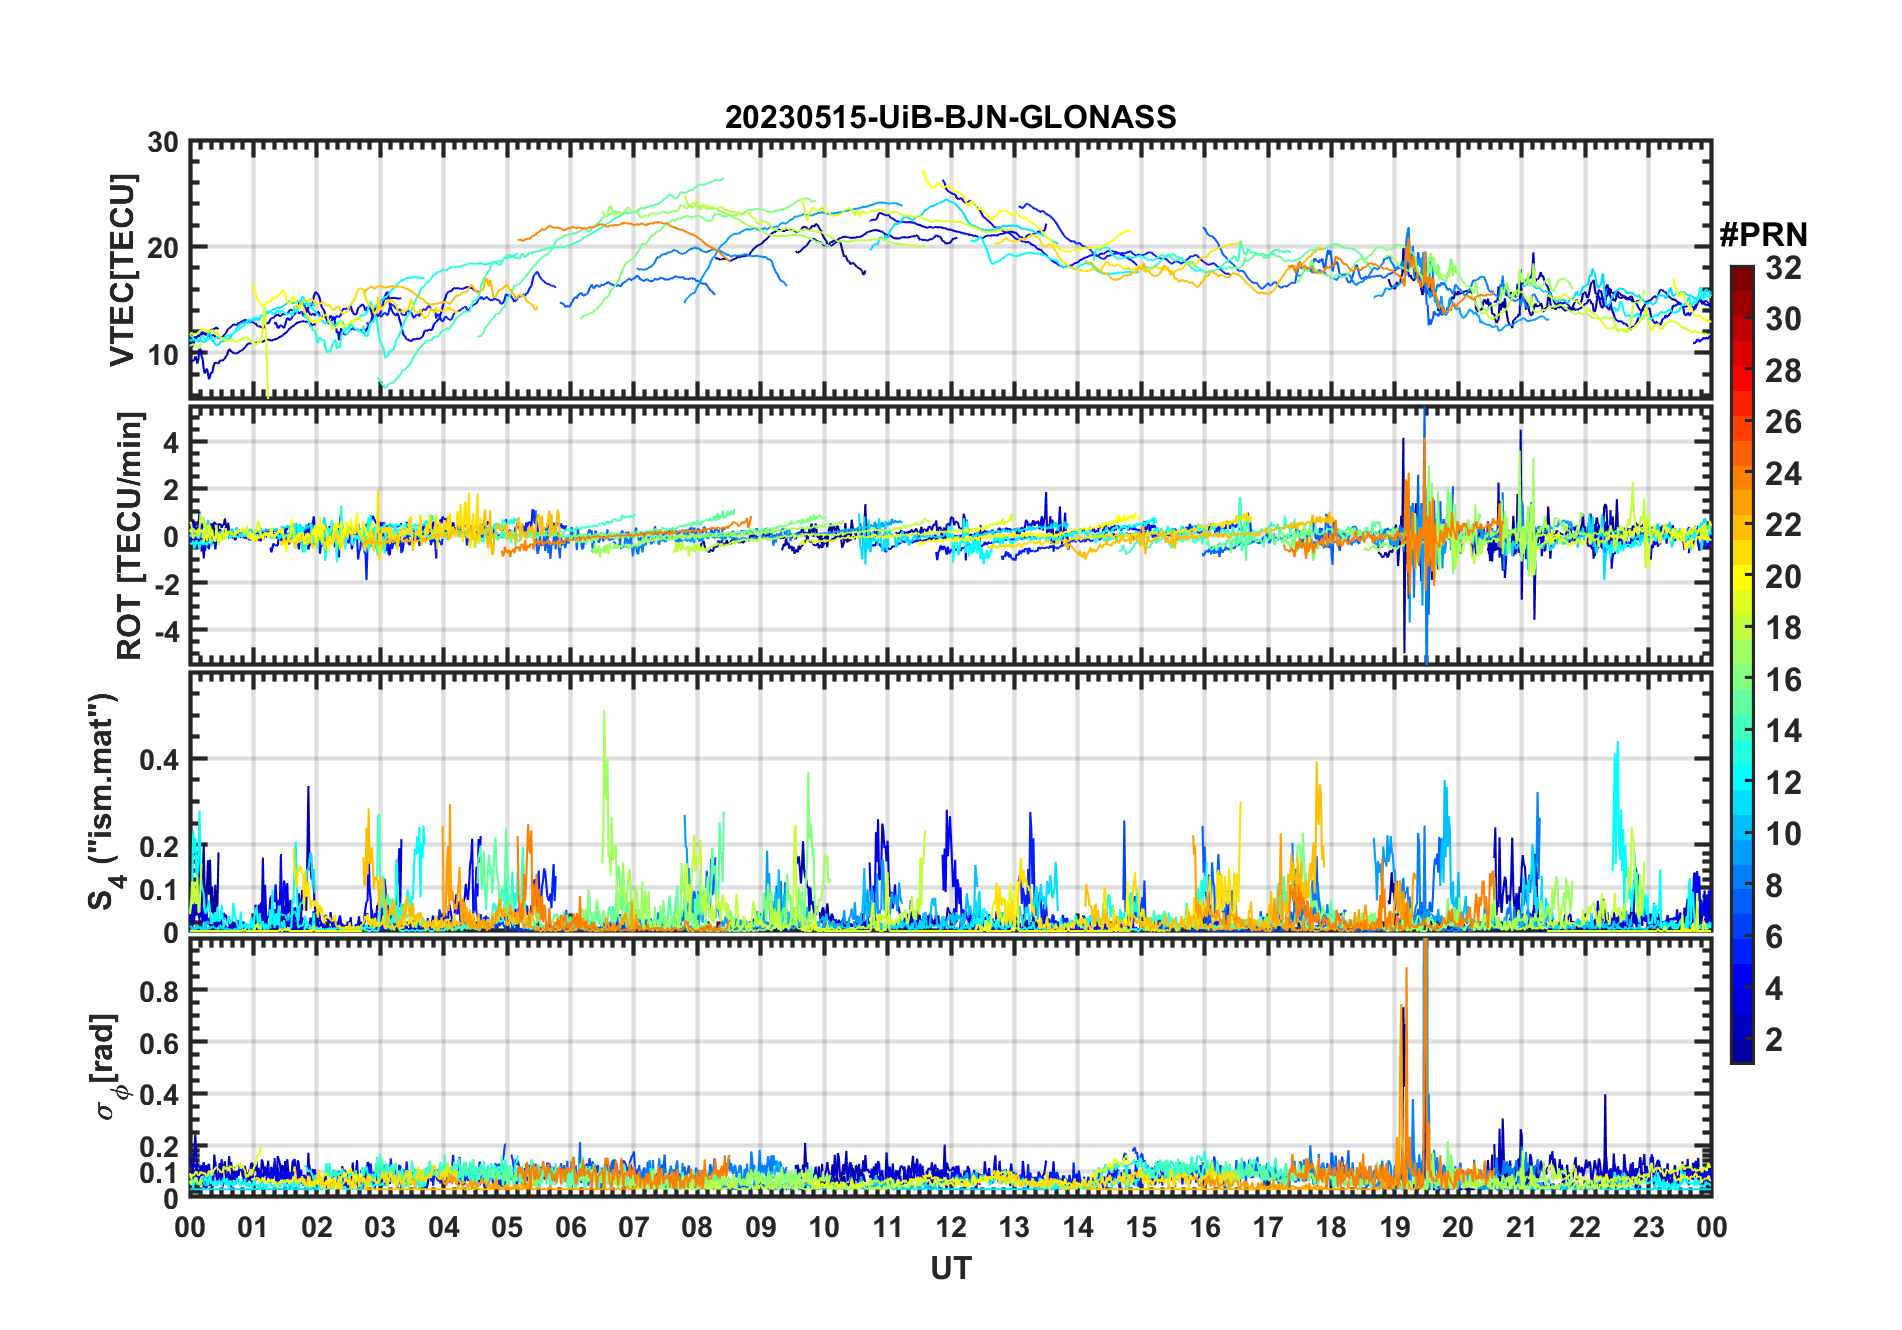Click the UT x-axis label

[x=950, y=1269]
